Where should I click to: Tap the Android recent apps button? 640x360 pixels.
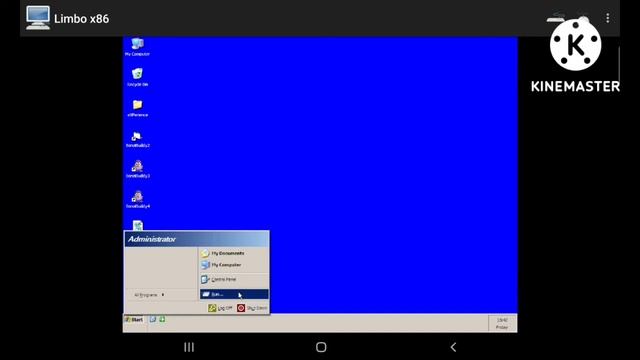(189, 347)
